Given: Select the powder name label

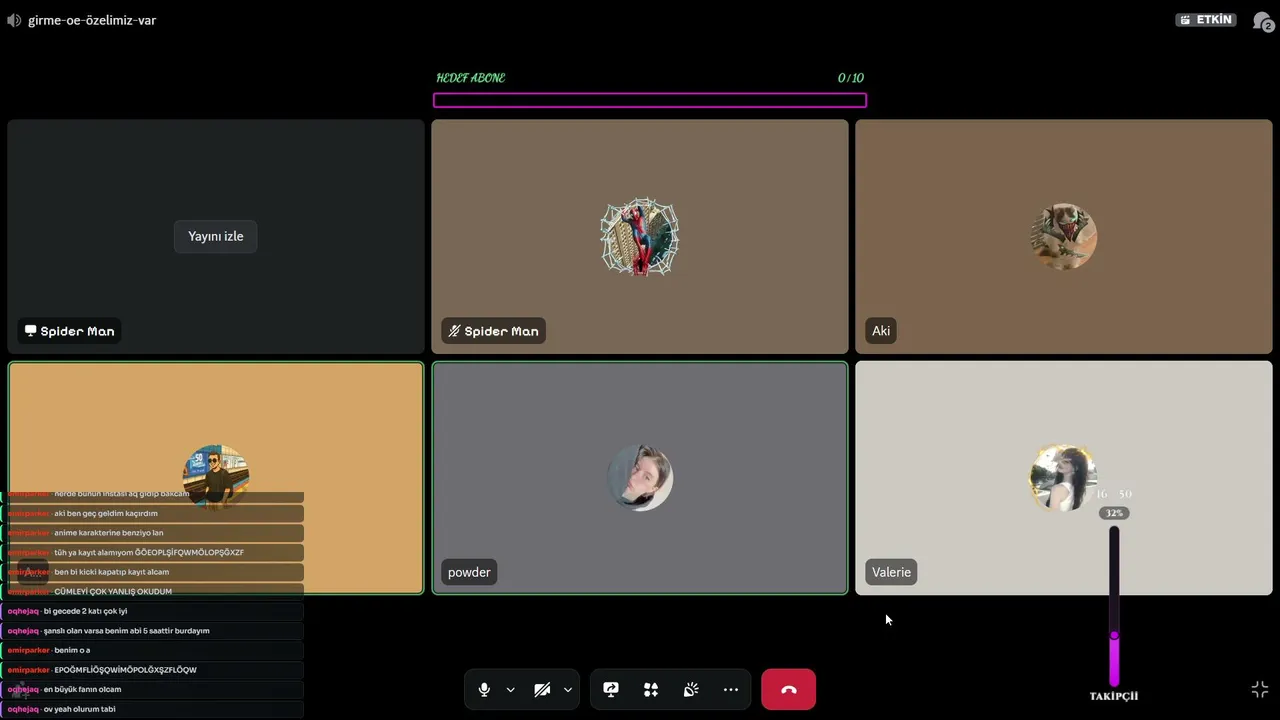Looking at the screenshot, I should pos(469,572).
